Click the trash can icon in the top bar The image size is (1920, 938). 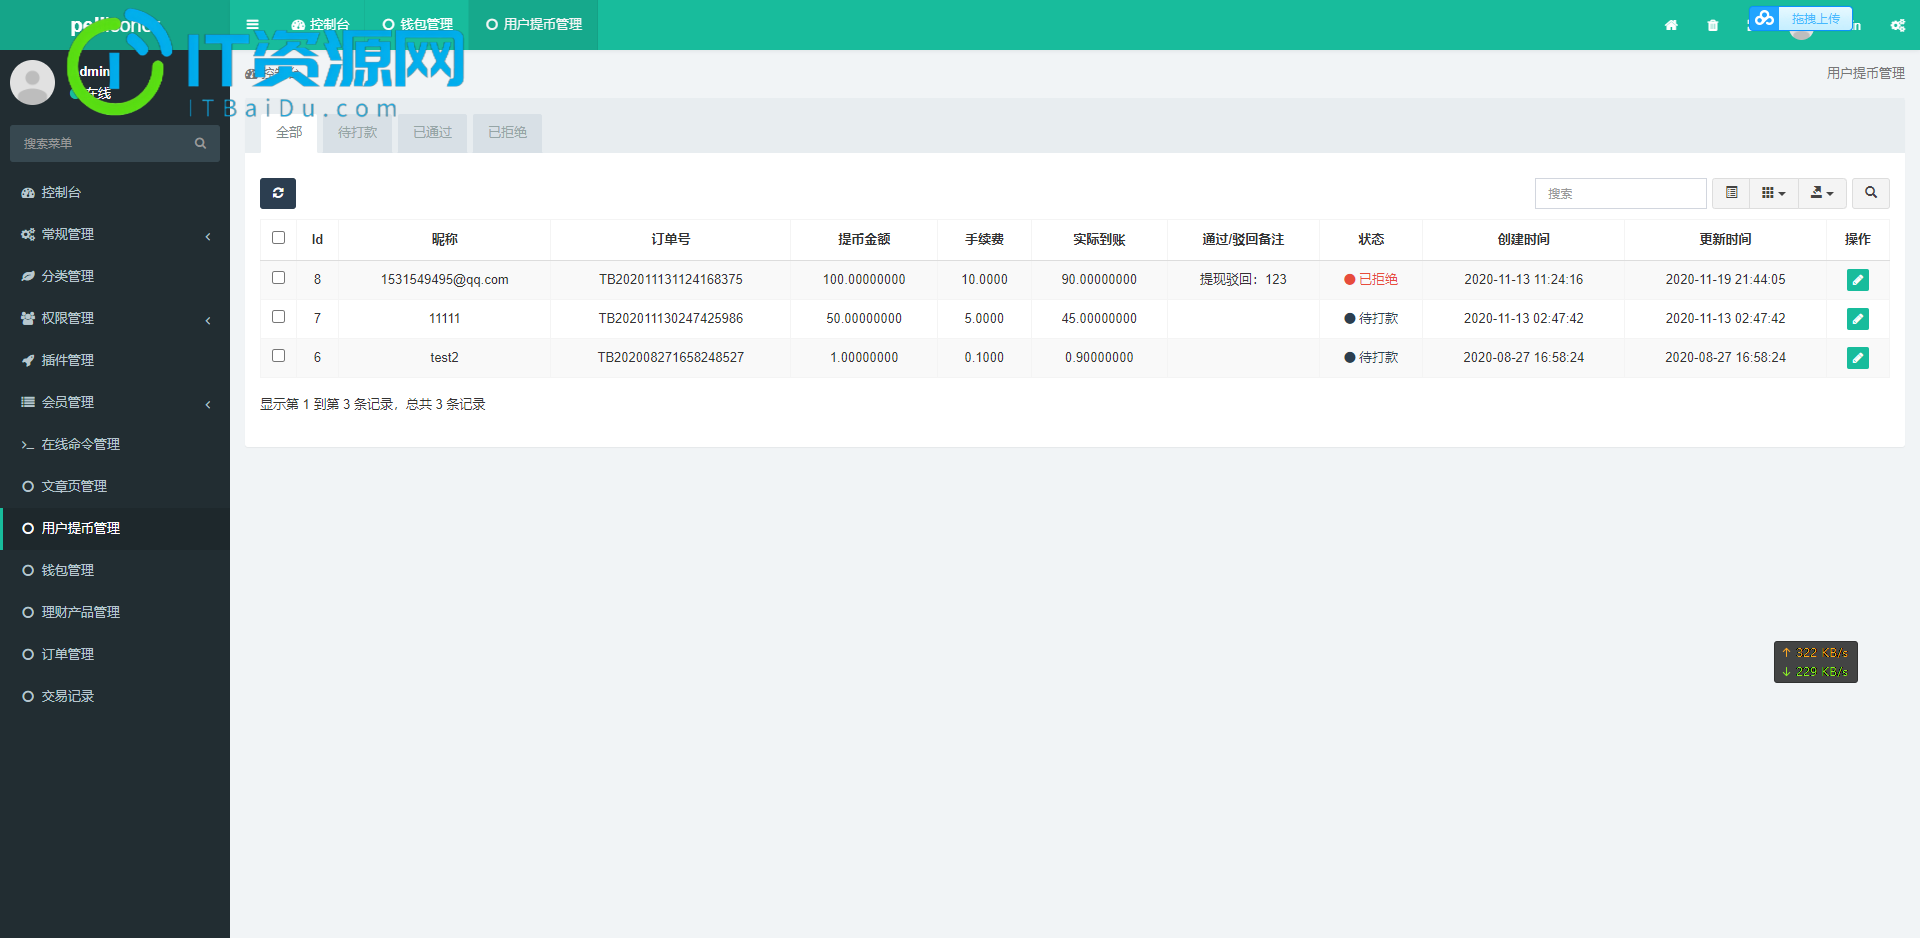[1713, 25]
